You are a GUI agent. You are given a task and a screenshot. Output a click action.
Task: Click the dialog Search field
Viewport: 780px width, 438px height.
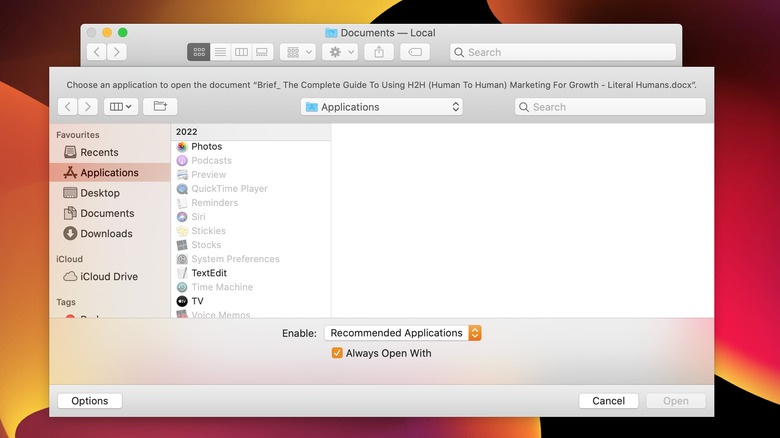pos(610,107)
